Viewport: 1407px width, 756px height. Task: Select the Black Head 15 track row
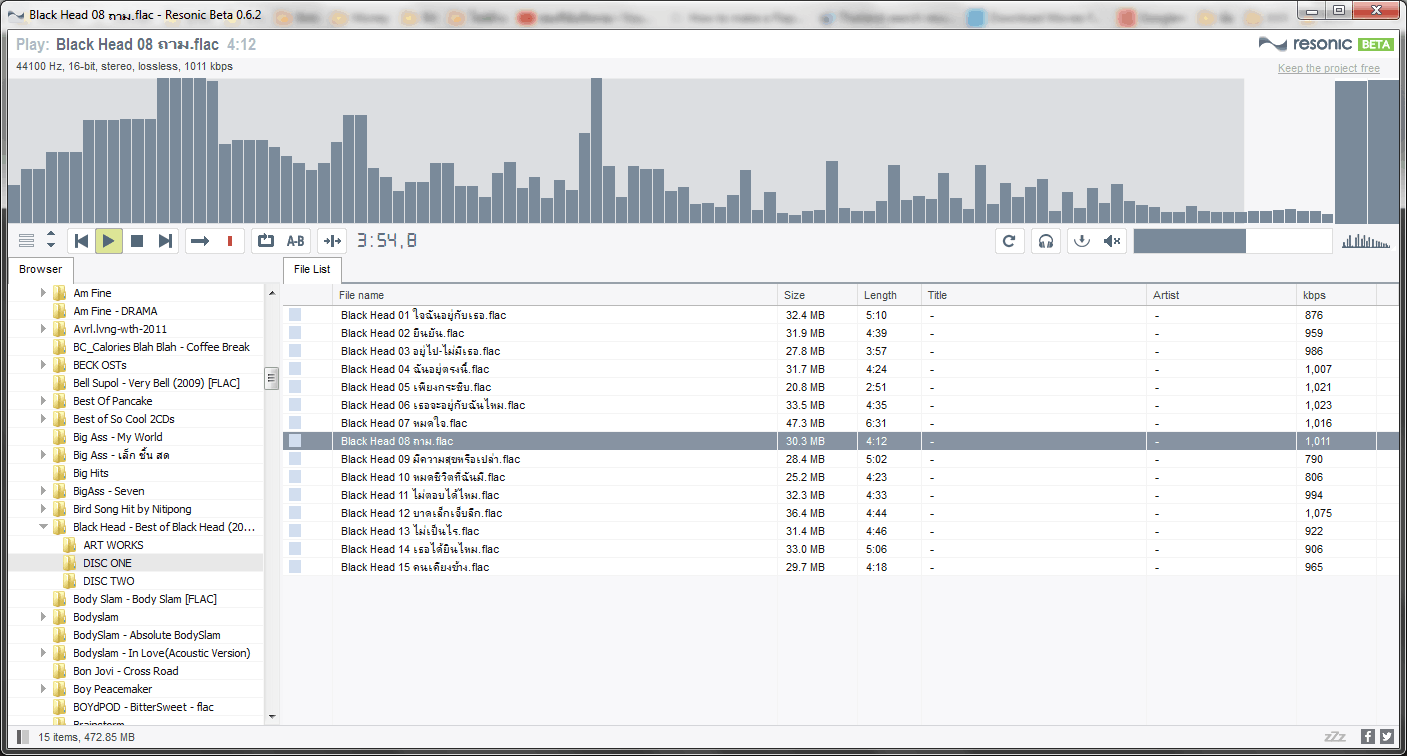click(x=840, y=567)
